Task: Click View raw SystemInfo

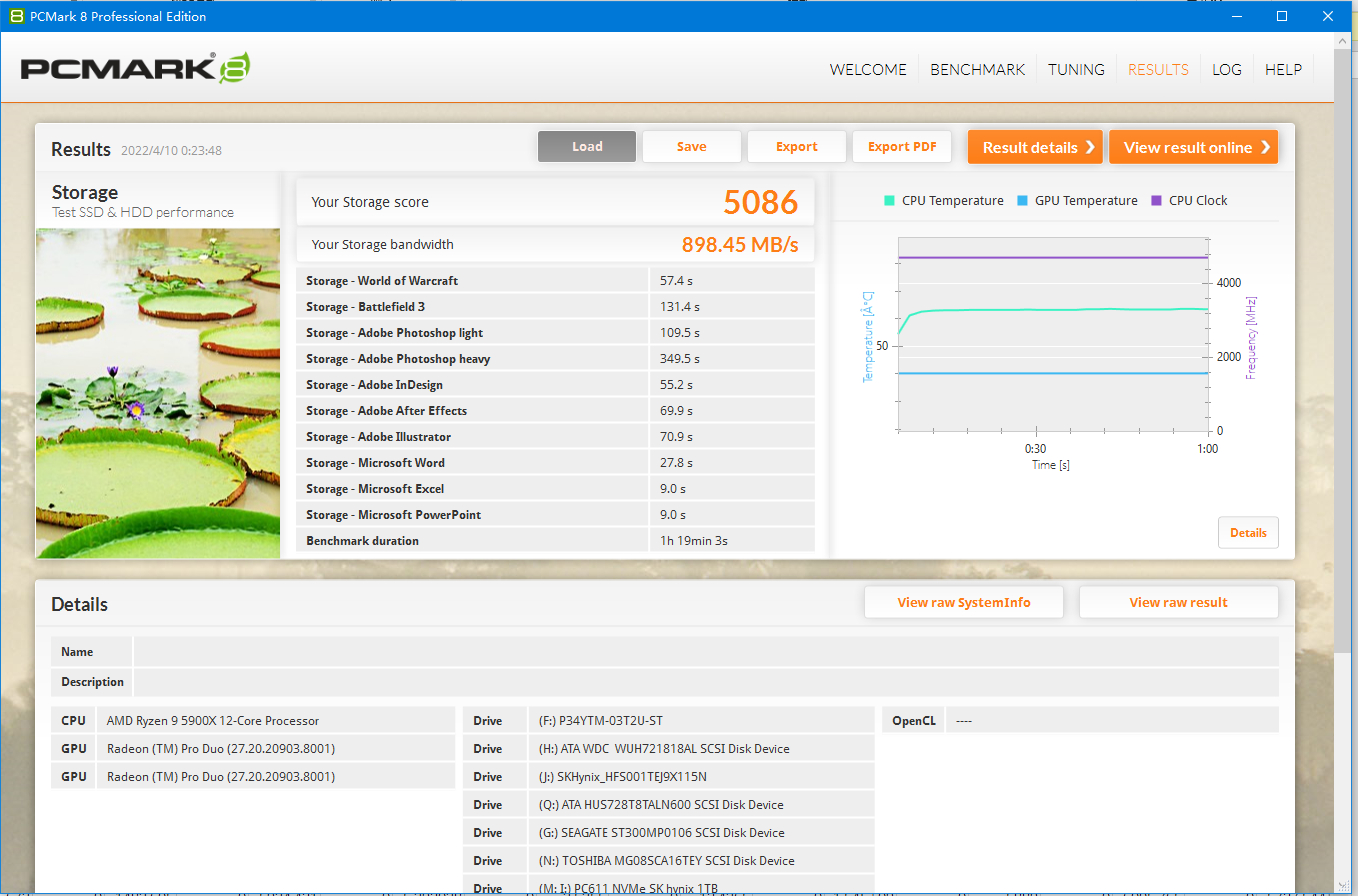Action: (964, 602)
